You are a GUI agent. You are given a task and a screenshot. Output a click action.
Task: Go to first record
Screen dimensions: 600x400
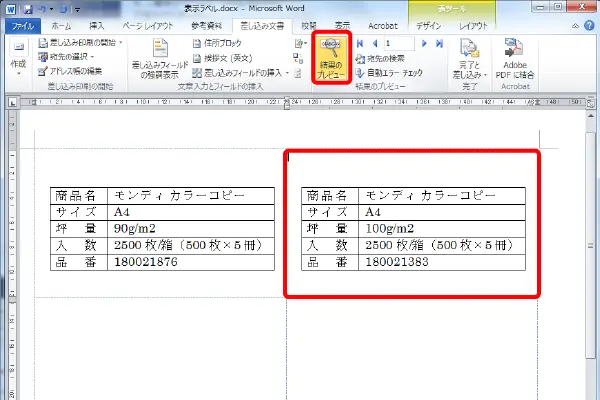360,44
